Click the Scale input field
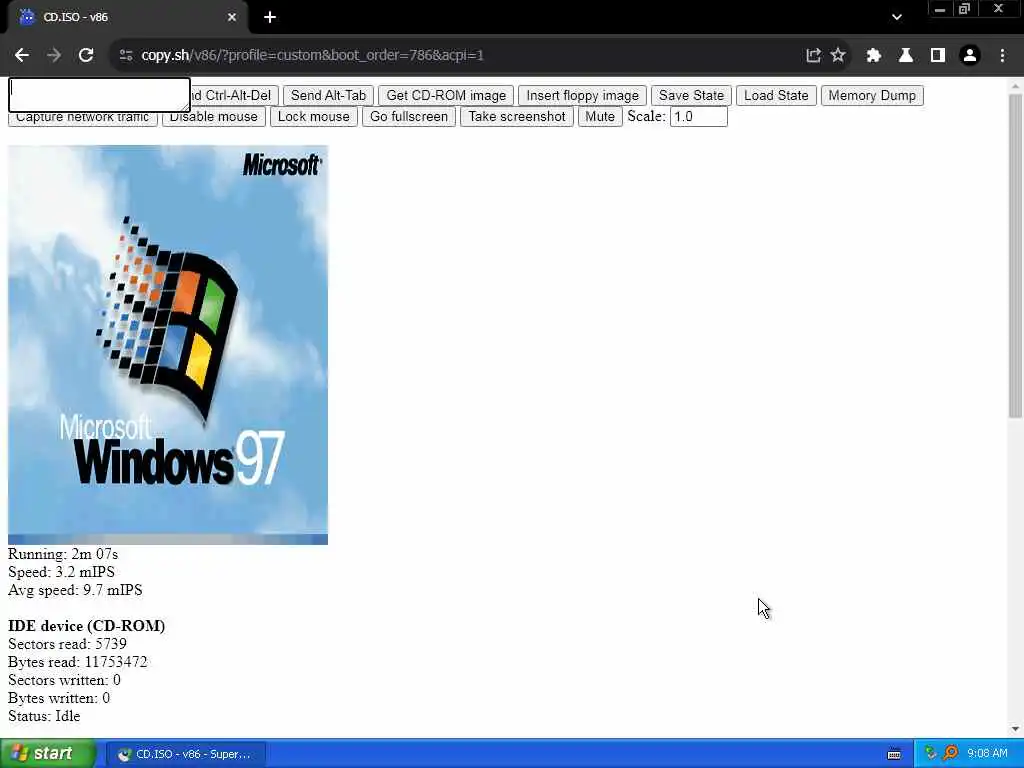This screenshot has width=1024, height=768. tap(699, 116)
